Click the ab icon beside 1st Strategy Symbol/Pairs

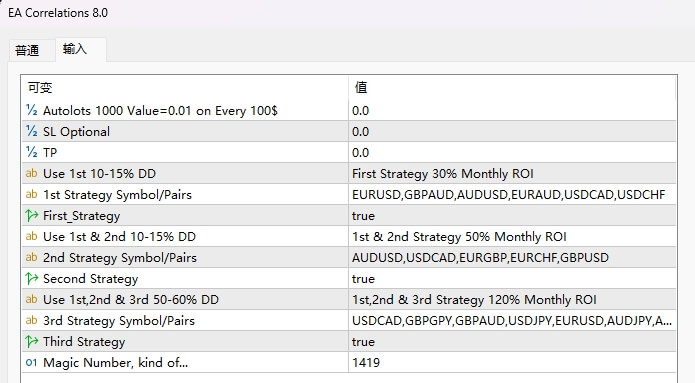click(x=31, y=194)
